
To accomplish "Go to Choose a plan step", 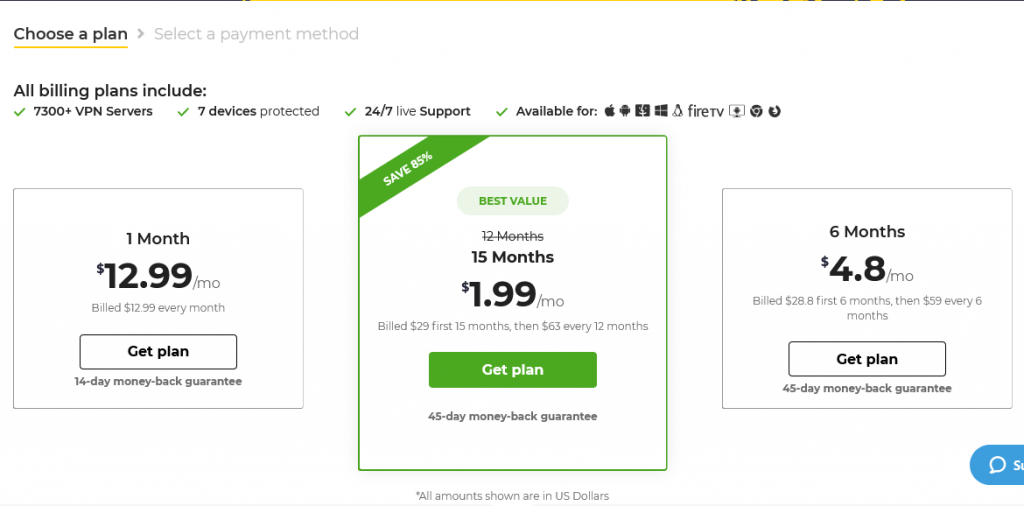I will coord(71,34).
